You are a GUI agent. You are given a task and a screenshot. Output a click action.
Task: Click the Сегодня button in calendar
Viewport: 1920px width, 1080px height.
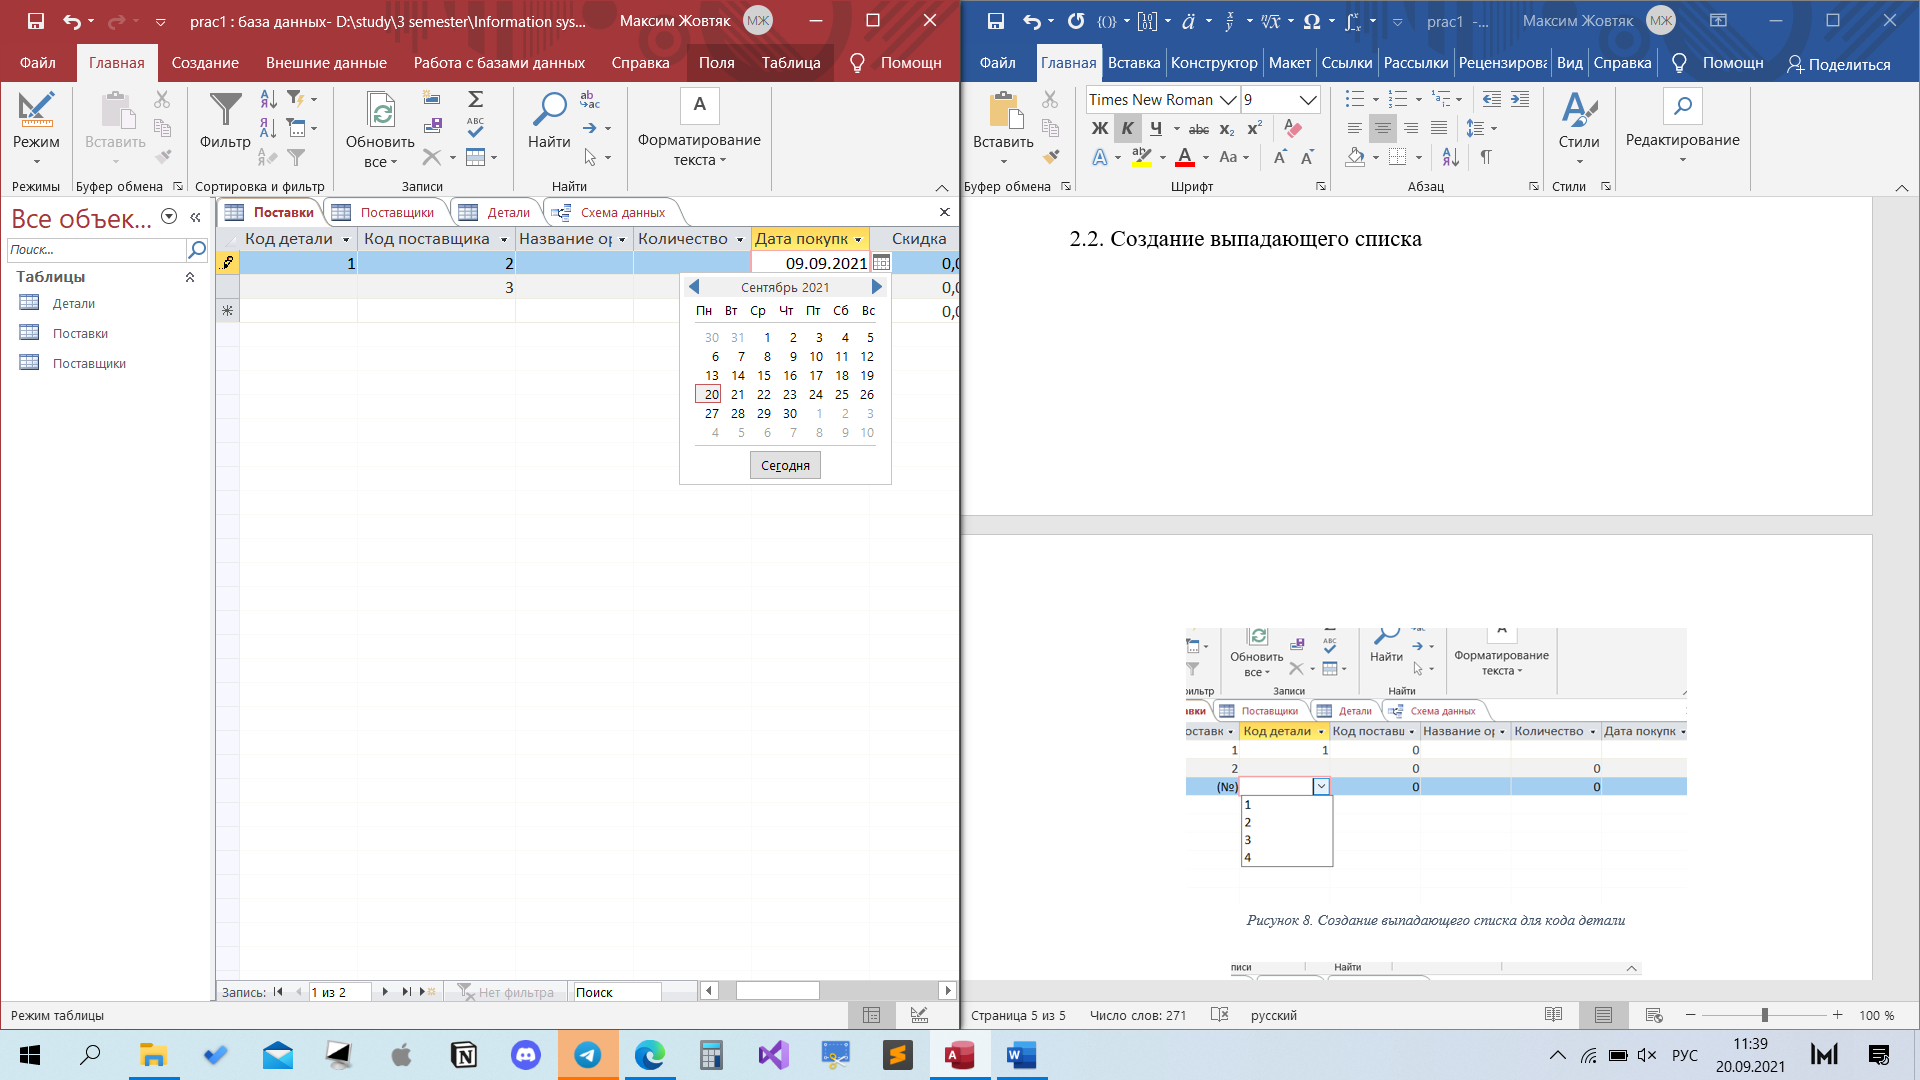tap(785, 465)
